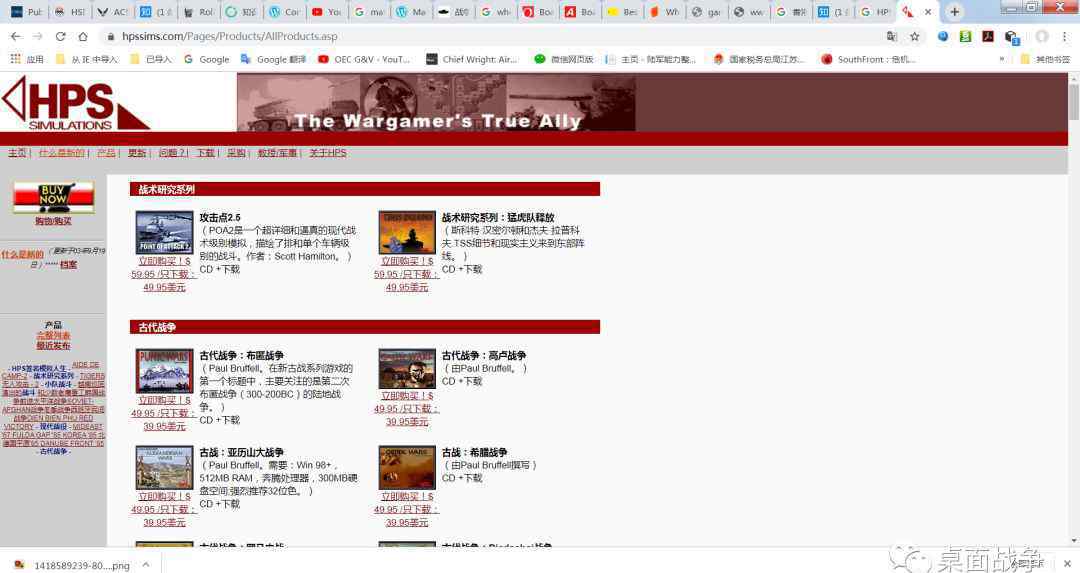Open the 从 IE 中导入 bookmark folder

click(x=87, y=59)
